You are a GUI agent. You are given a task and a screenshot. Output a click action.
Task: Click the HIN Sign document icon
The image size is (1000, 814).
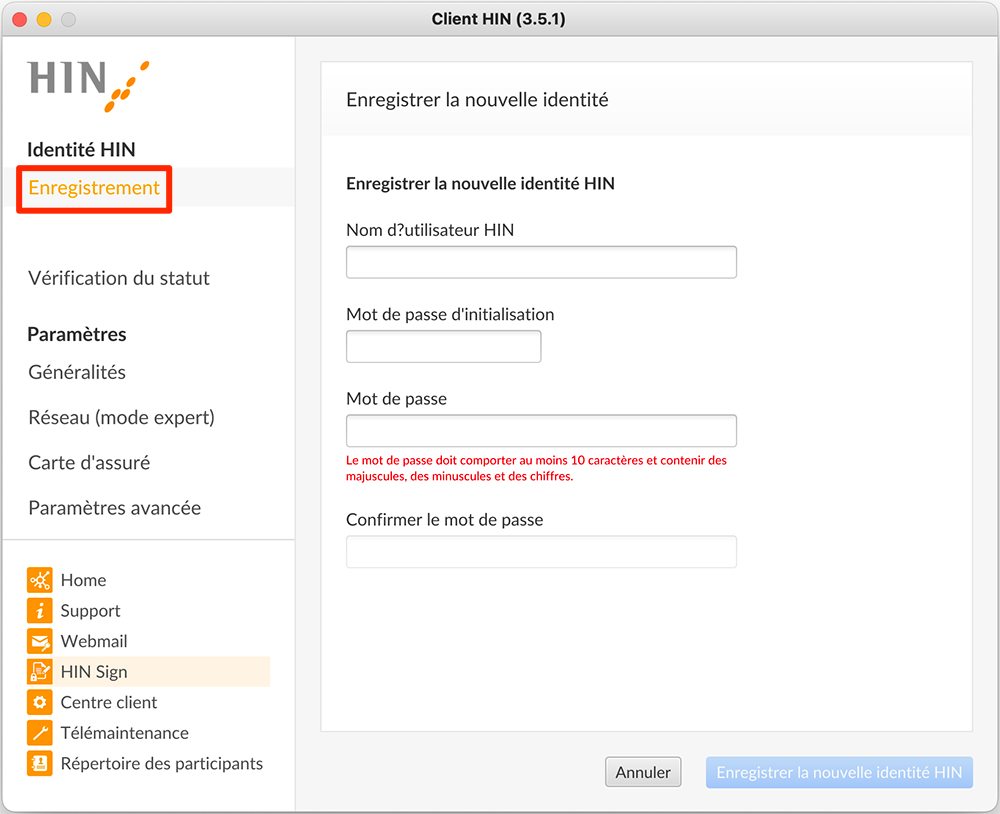[x=40, y=672]
